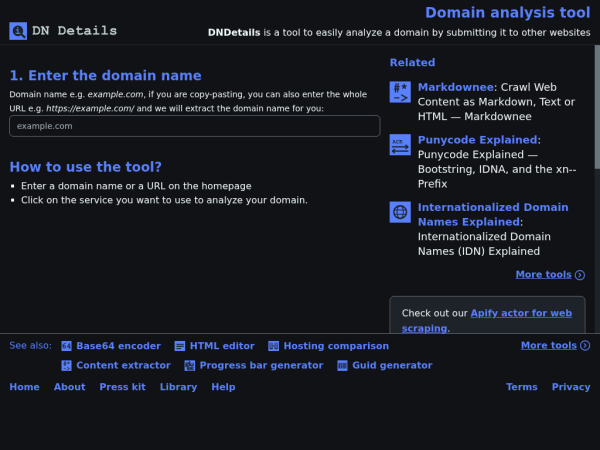Click the Hosting comparison icon

pos(273,346)
